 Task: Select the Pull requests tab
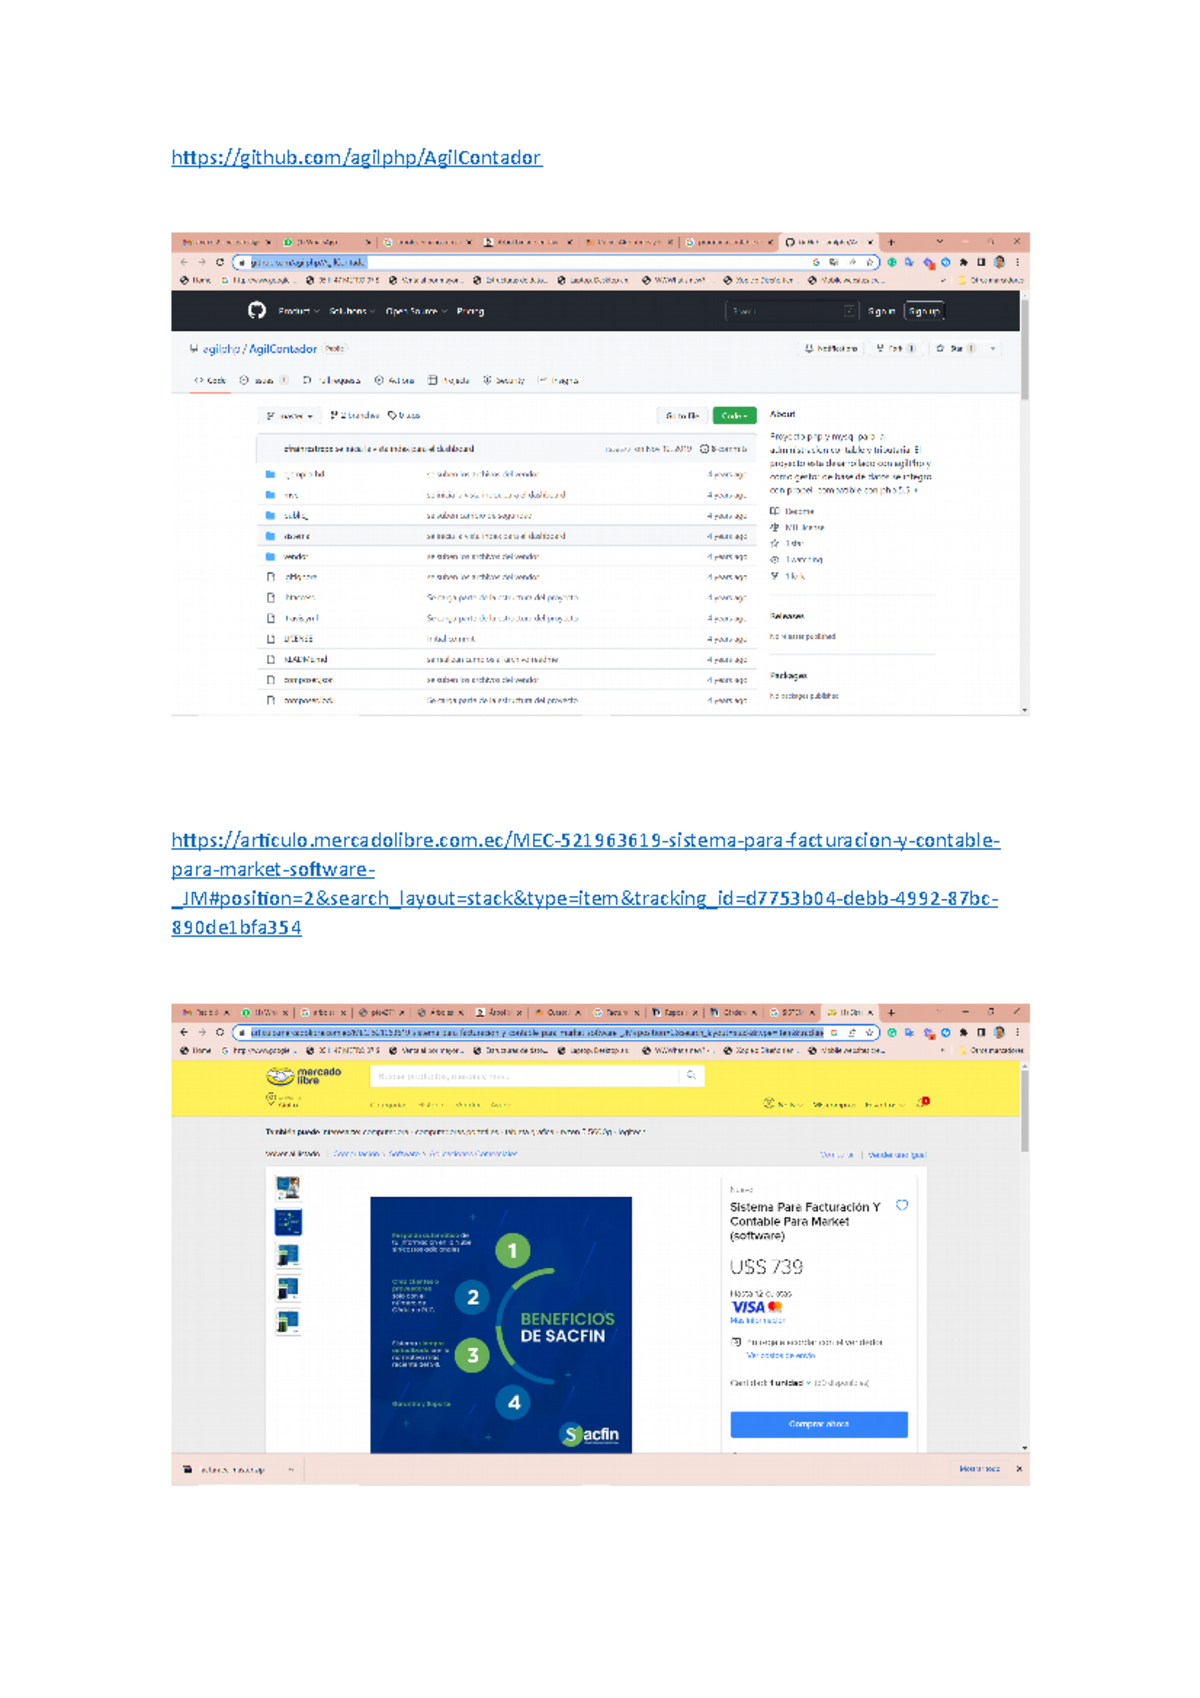(x=332, y=380)
